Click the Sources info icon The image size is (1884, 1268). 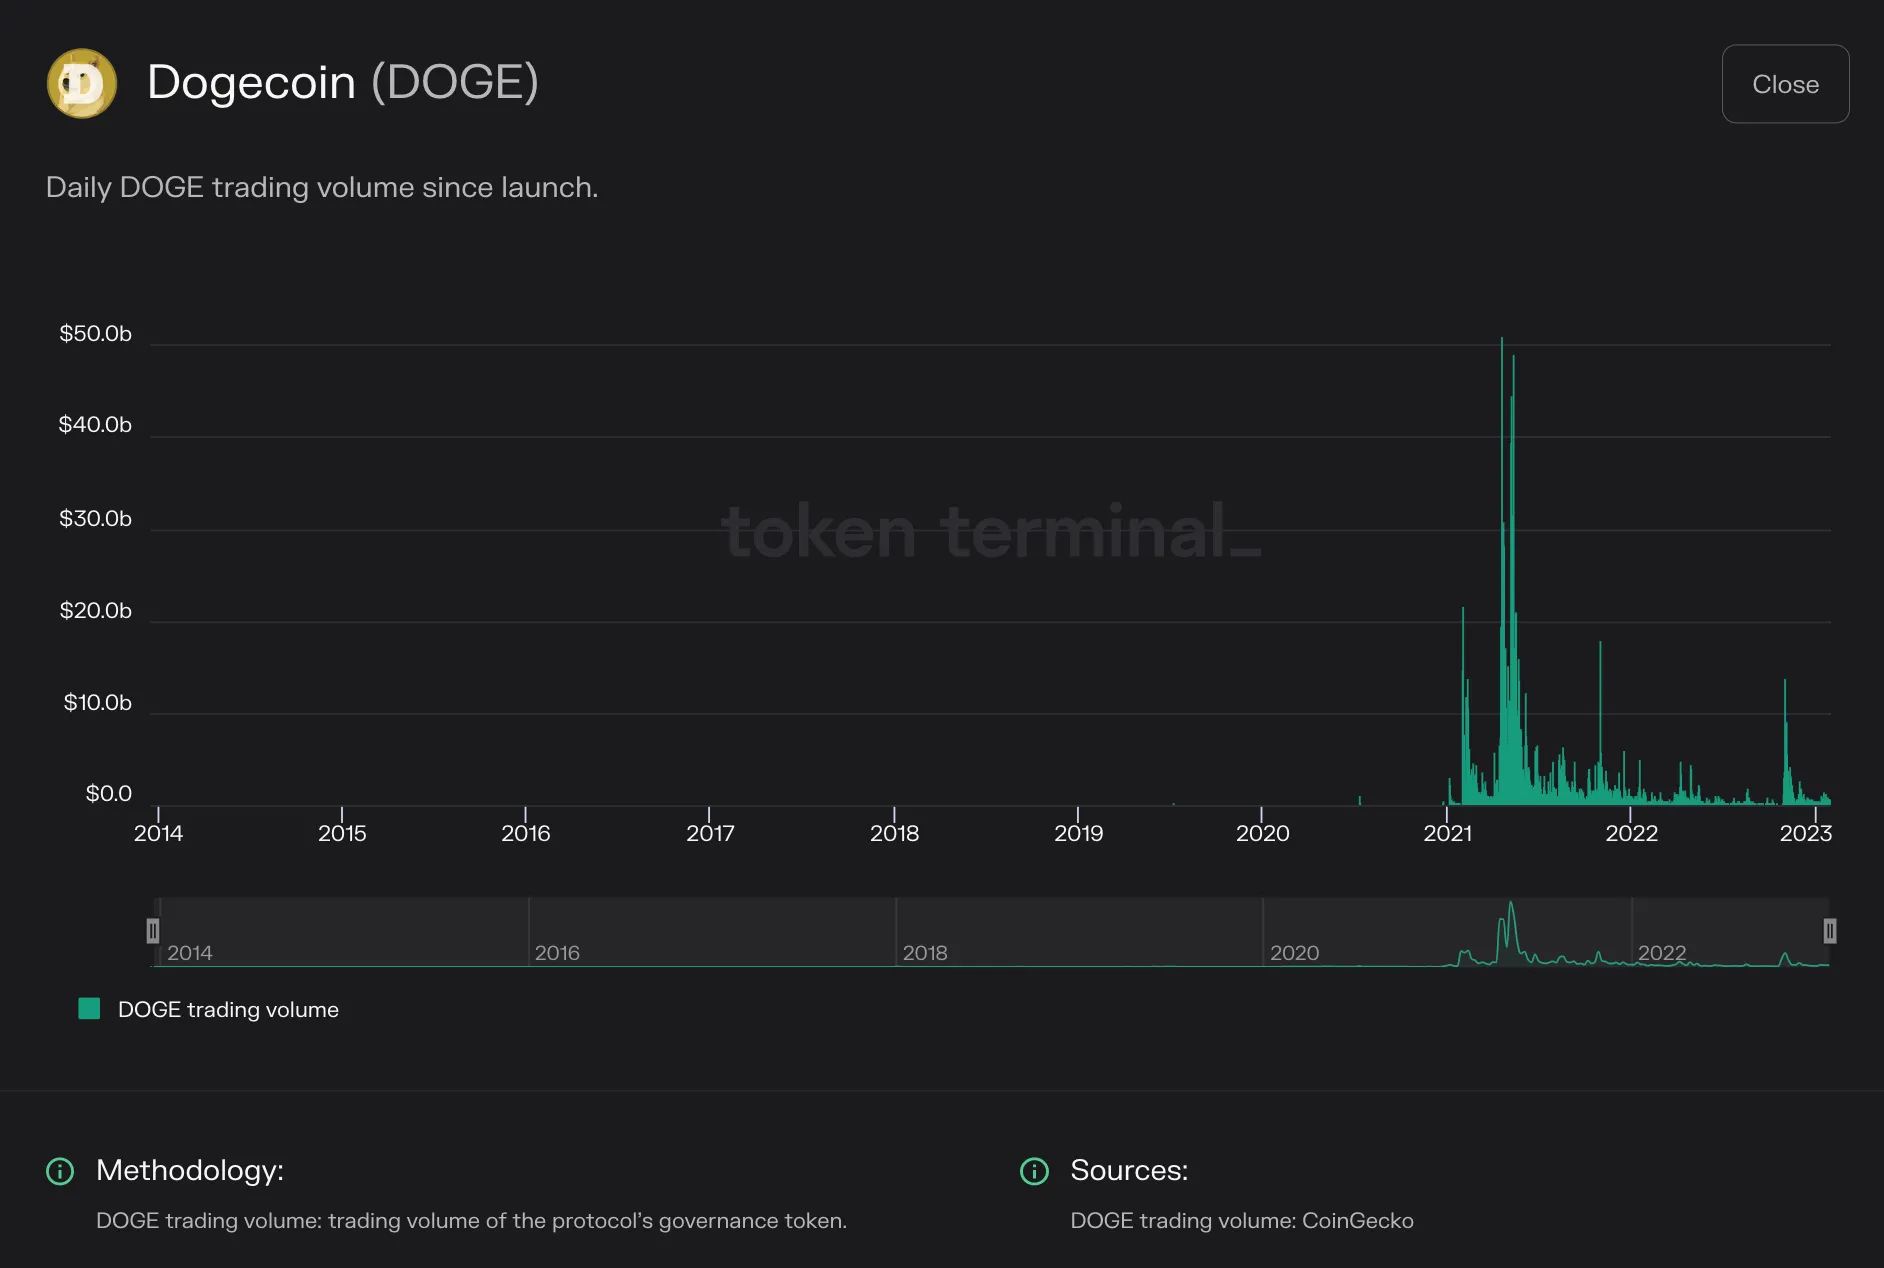pos(1034,1171)
